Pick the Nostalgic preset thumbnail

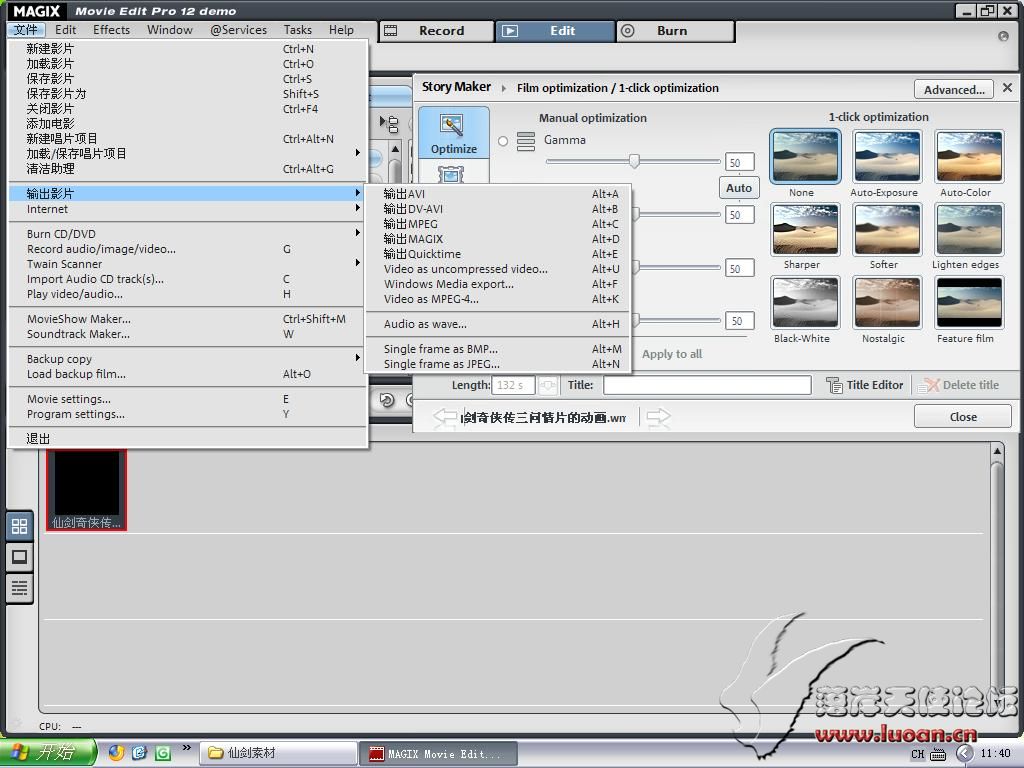(887, 302)
